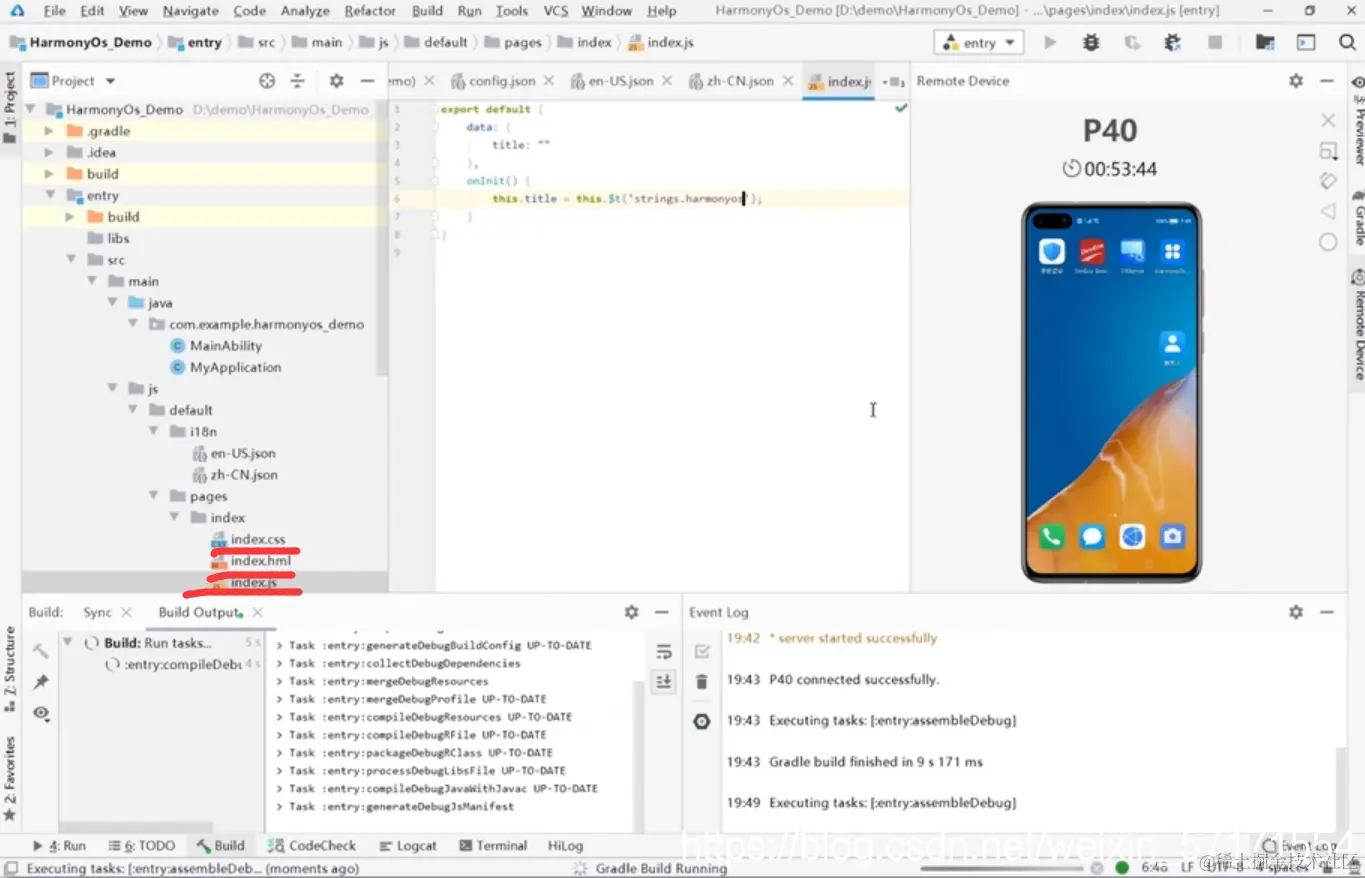Collapse the pages folder
The height and width of the screenshot is (878, 1365).
click(154, 496)
